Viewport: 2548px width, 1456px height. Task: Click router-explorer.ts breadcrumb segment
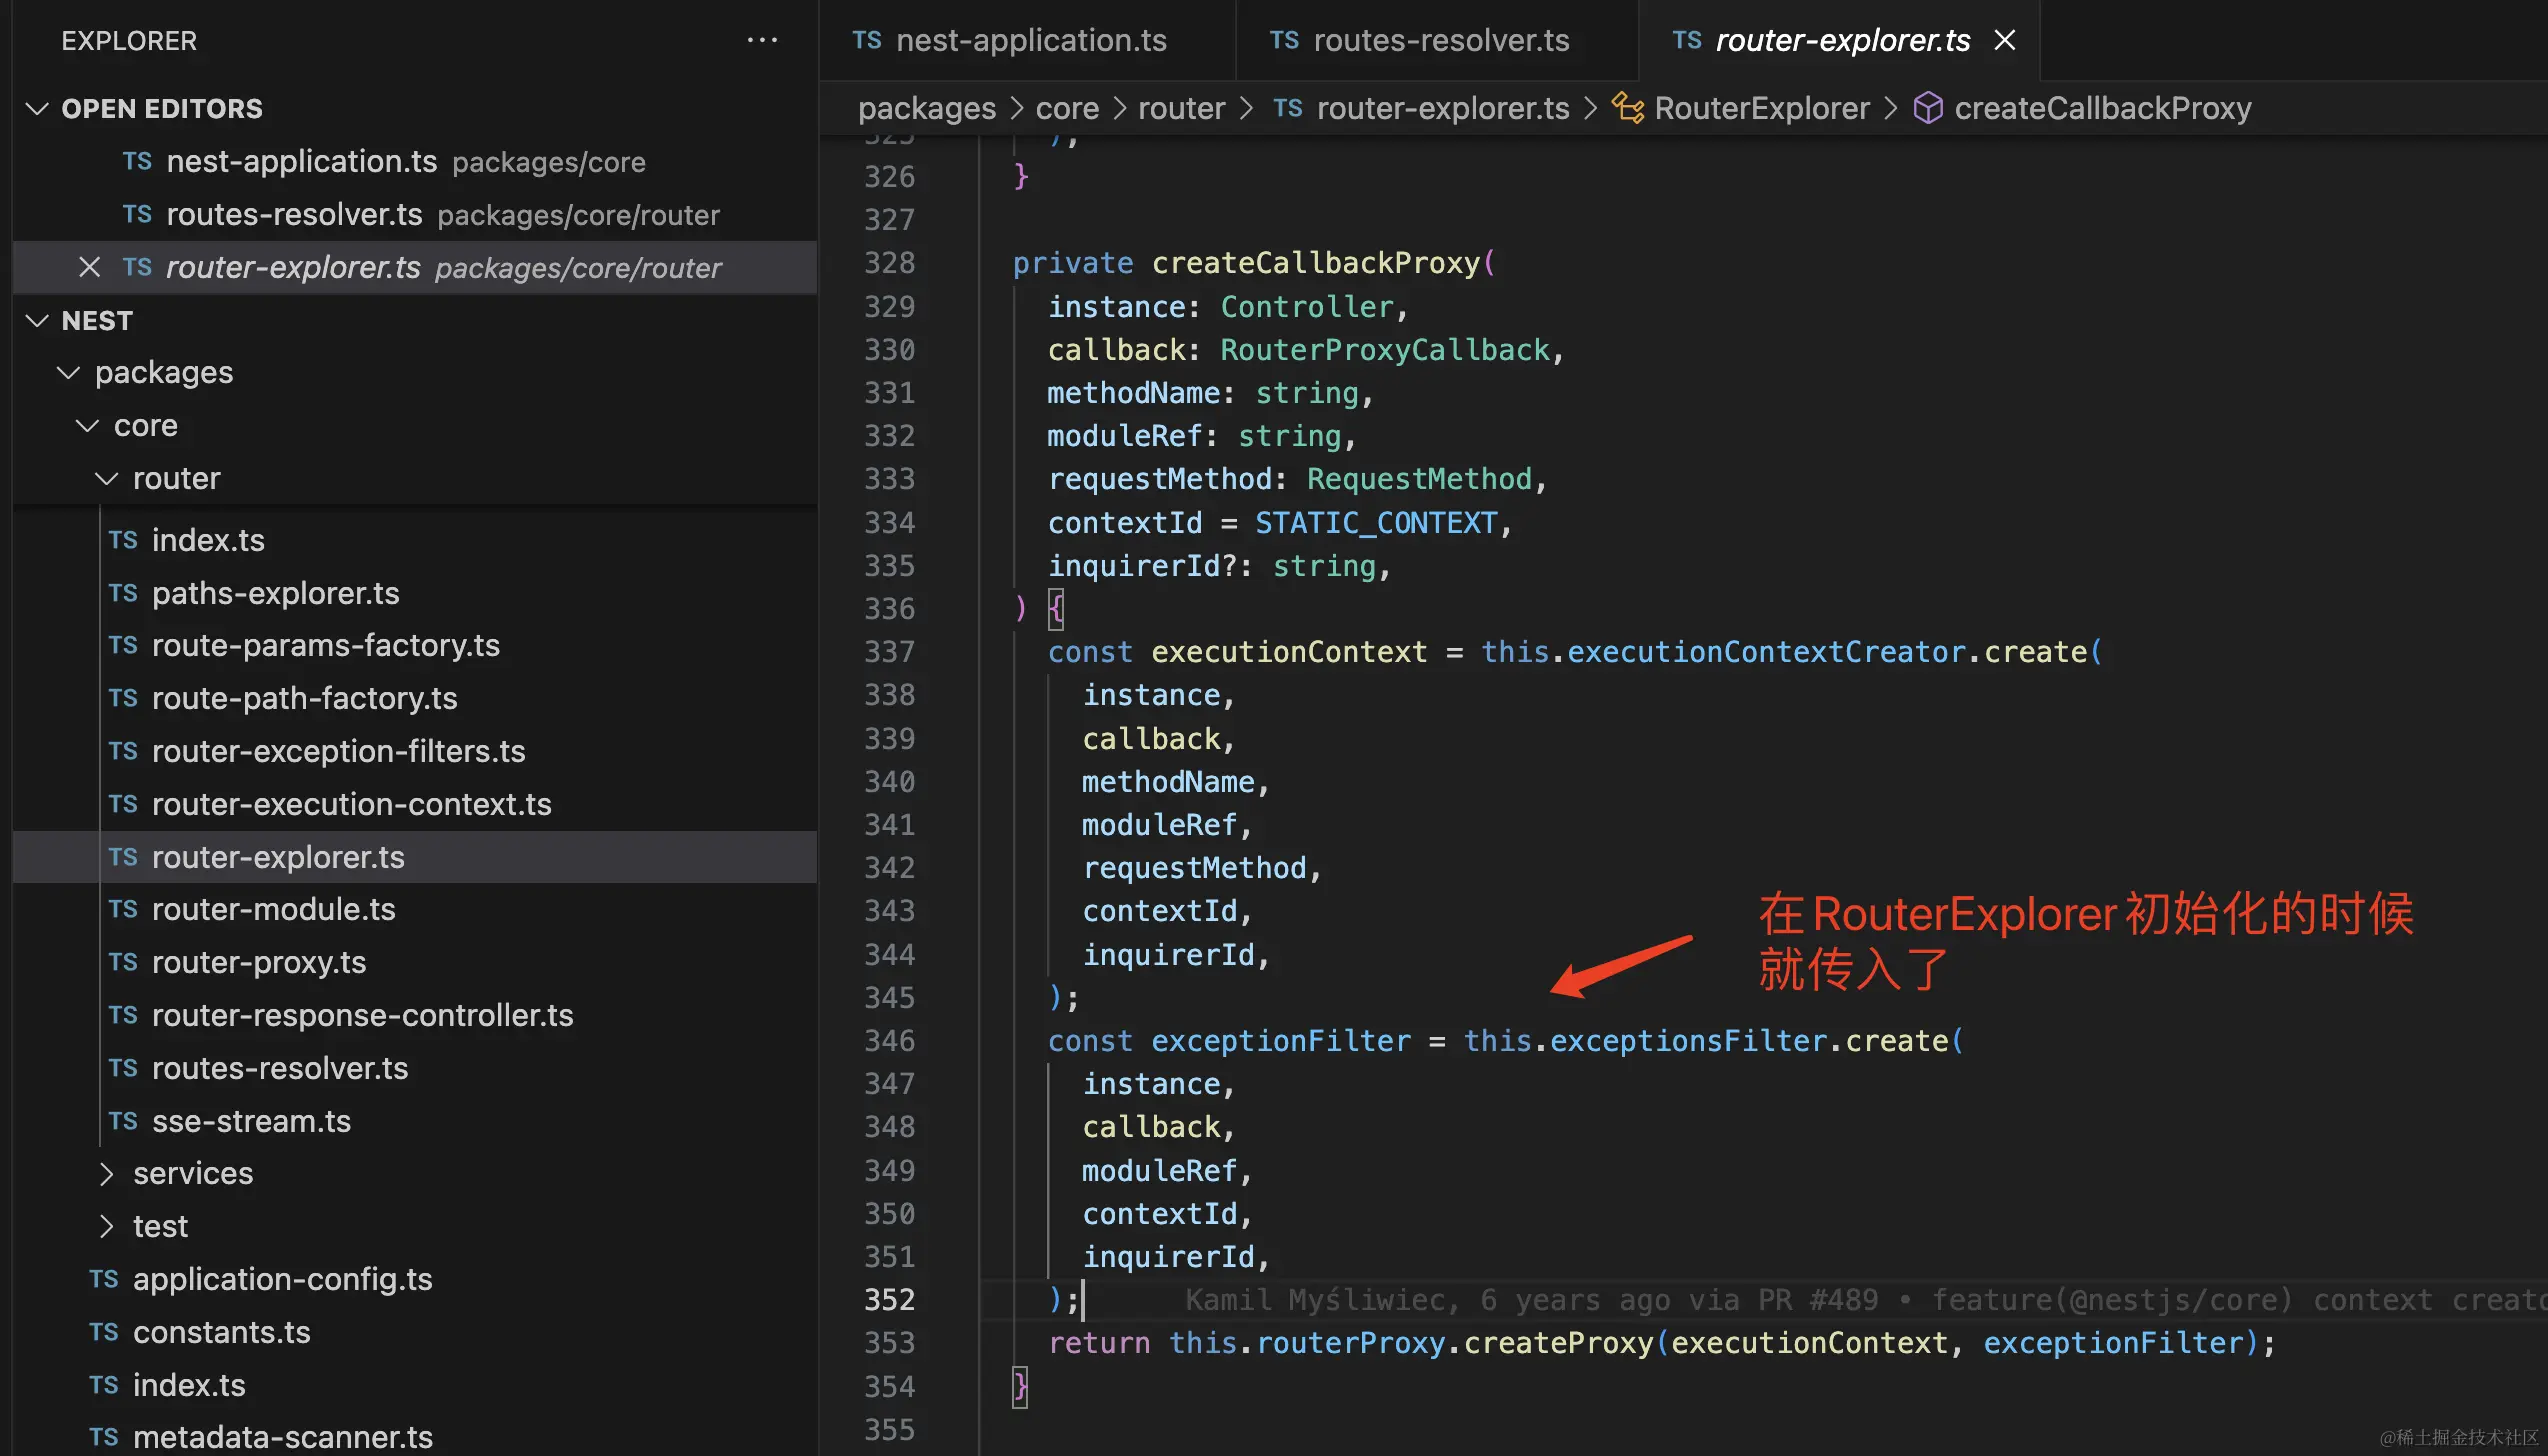click(1443, 108)
